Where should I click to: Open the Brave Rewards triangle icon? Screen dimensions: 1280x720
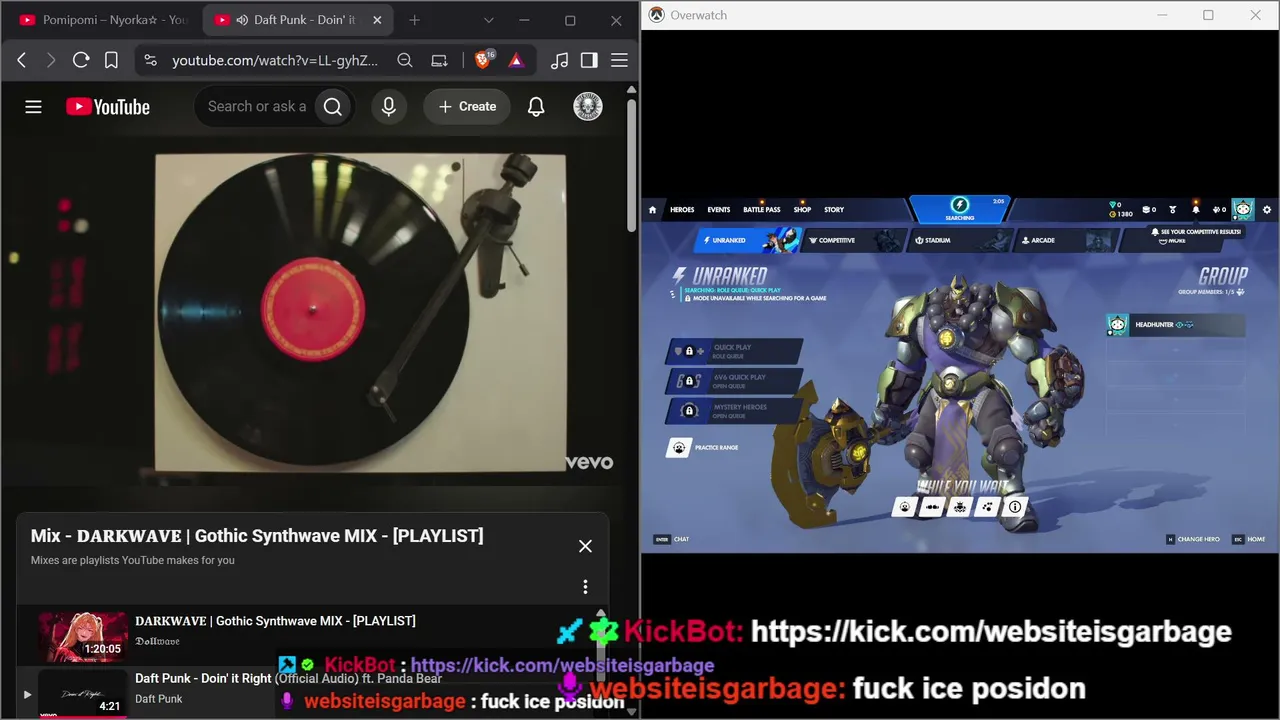(516, 60)
